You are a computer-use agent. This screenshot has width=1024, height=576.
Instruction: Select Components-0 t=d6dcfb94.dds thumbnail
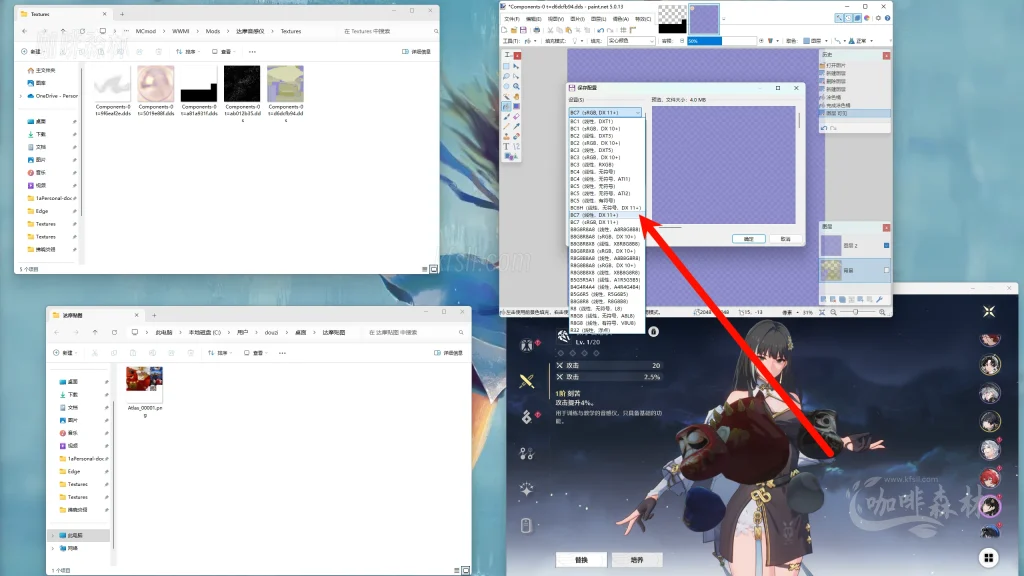tap(285, 85)
